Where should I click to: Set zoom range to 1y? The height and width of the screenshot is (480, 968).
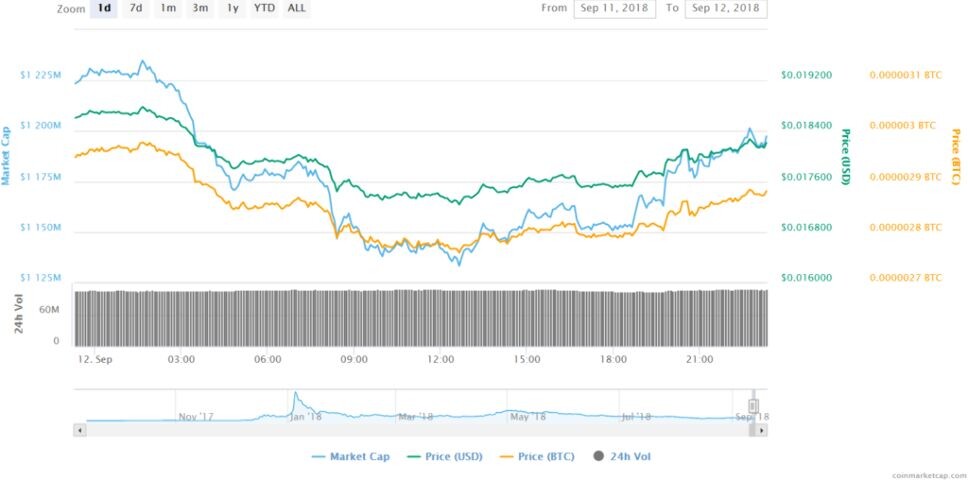click(x=232, y=9)
